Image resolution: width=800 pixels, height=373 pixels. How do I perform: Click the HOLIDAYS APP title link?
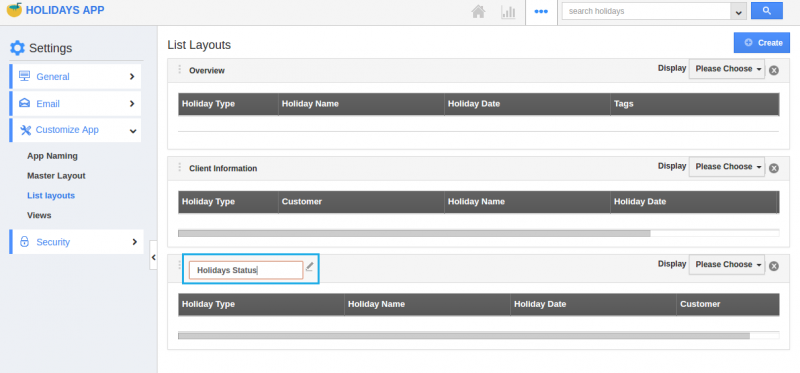pyautogui.click(x=65, y=10)
